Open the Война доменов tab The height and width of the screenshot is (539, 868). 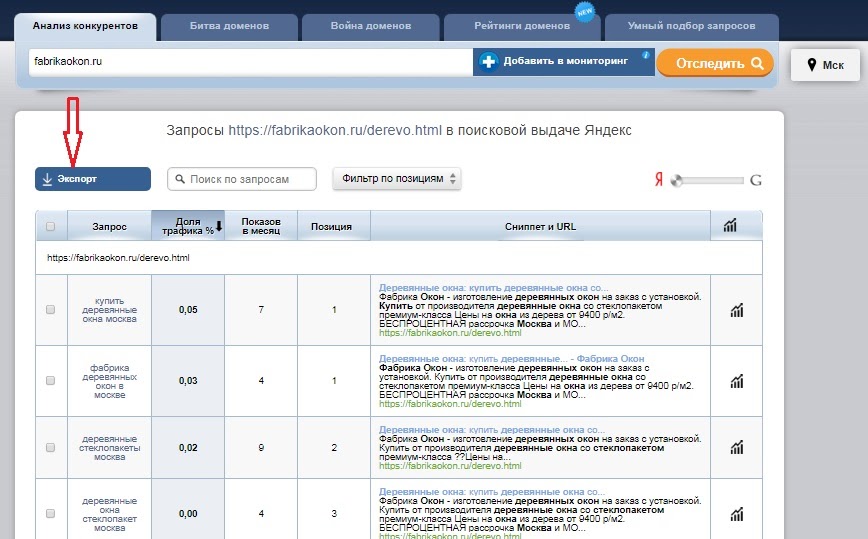(x=371, y=27)
